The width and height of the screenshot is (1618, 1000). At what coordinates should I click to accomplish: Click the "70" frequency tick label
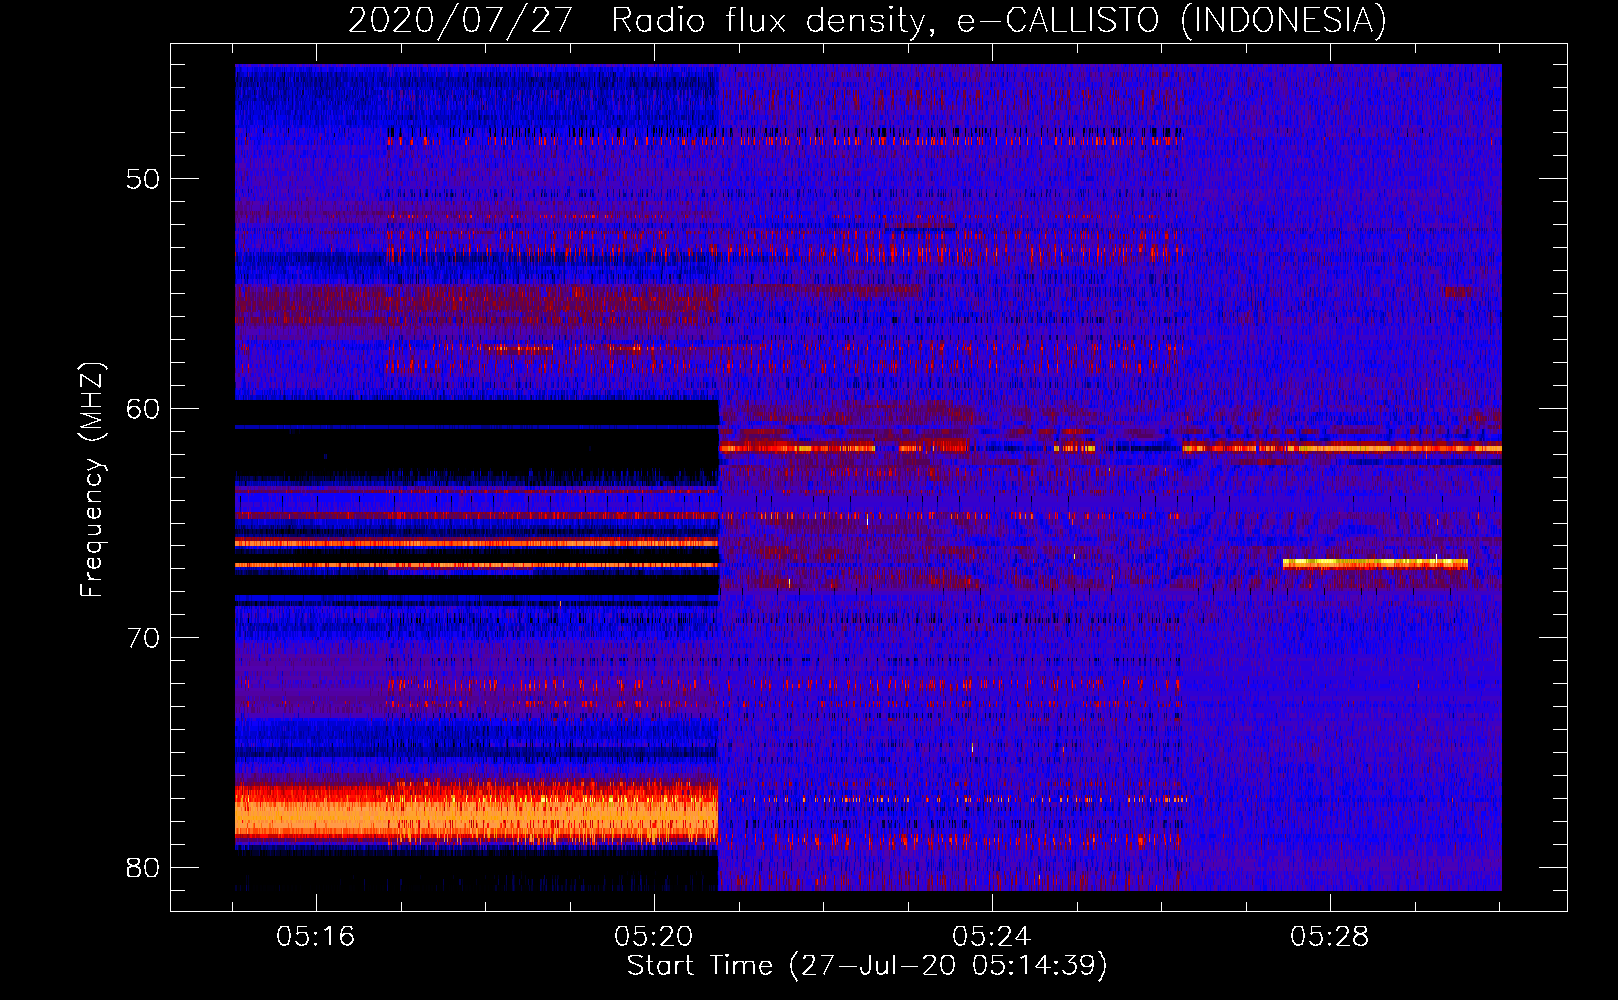tap(143, 638)
